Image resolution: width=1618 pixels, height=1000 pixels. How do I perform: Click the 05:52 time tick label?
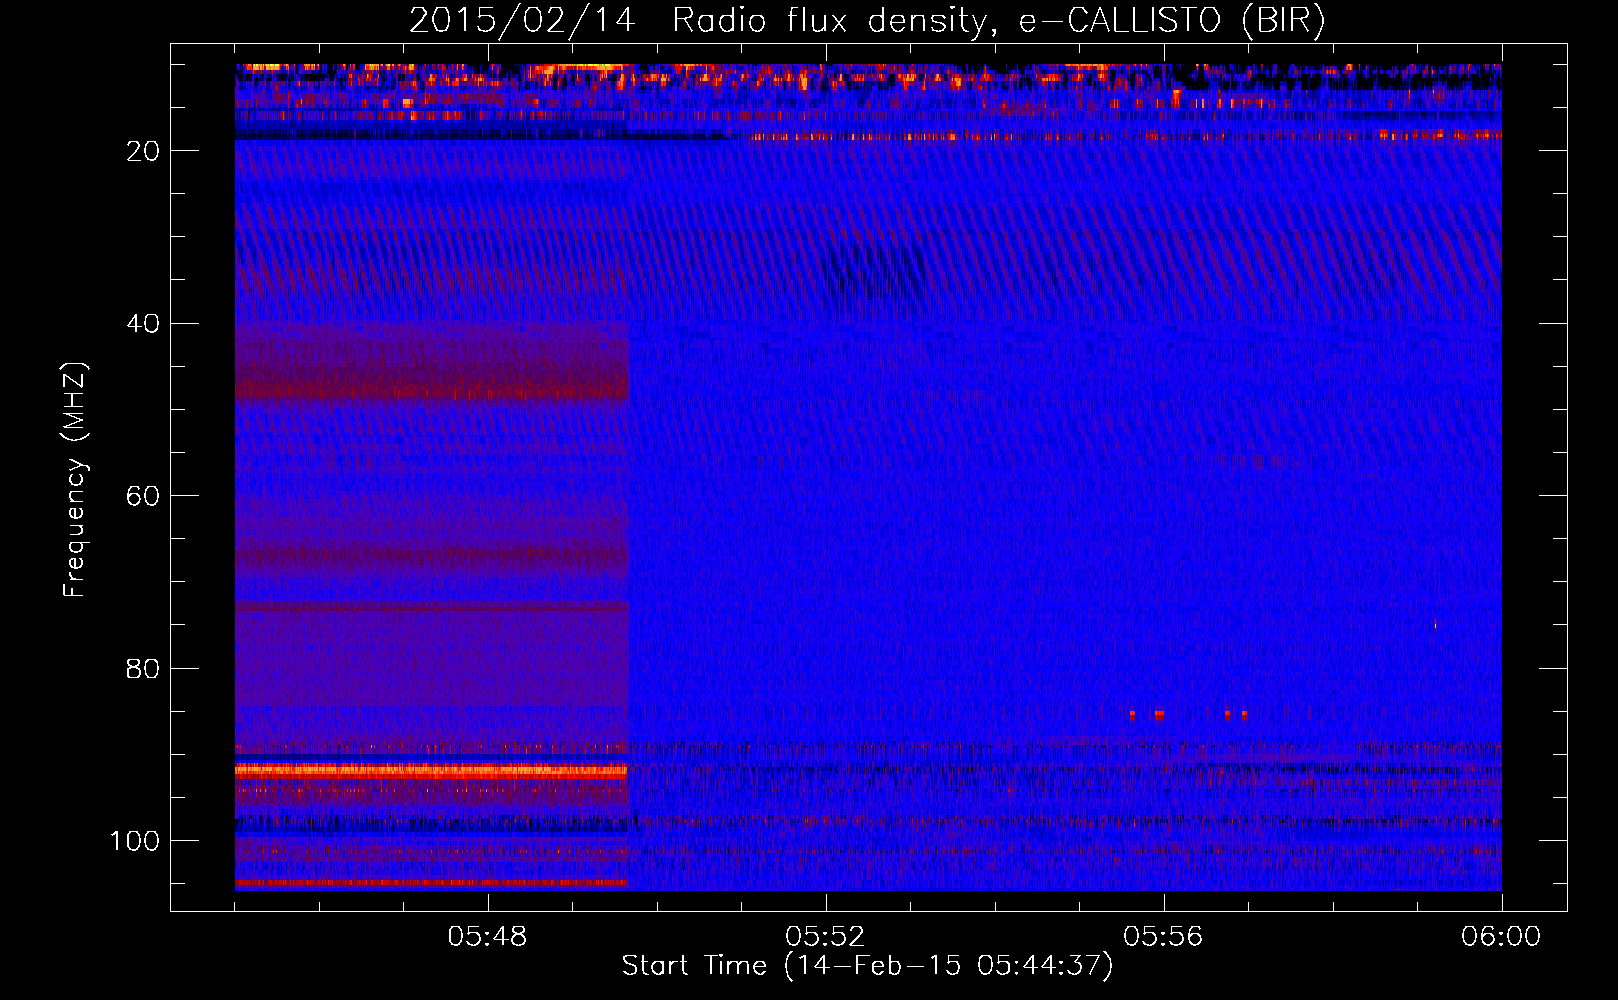826,937
